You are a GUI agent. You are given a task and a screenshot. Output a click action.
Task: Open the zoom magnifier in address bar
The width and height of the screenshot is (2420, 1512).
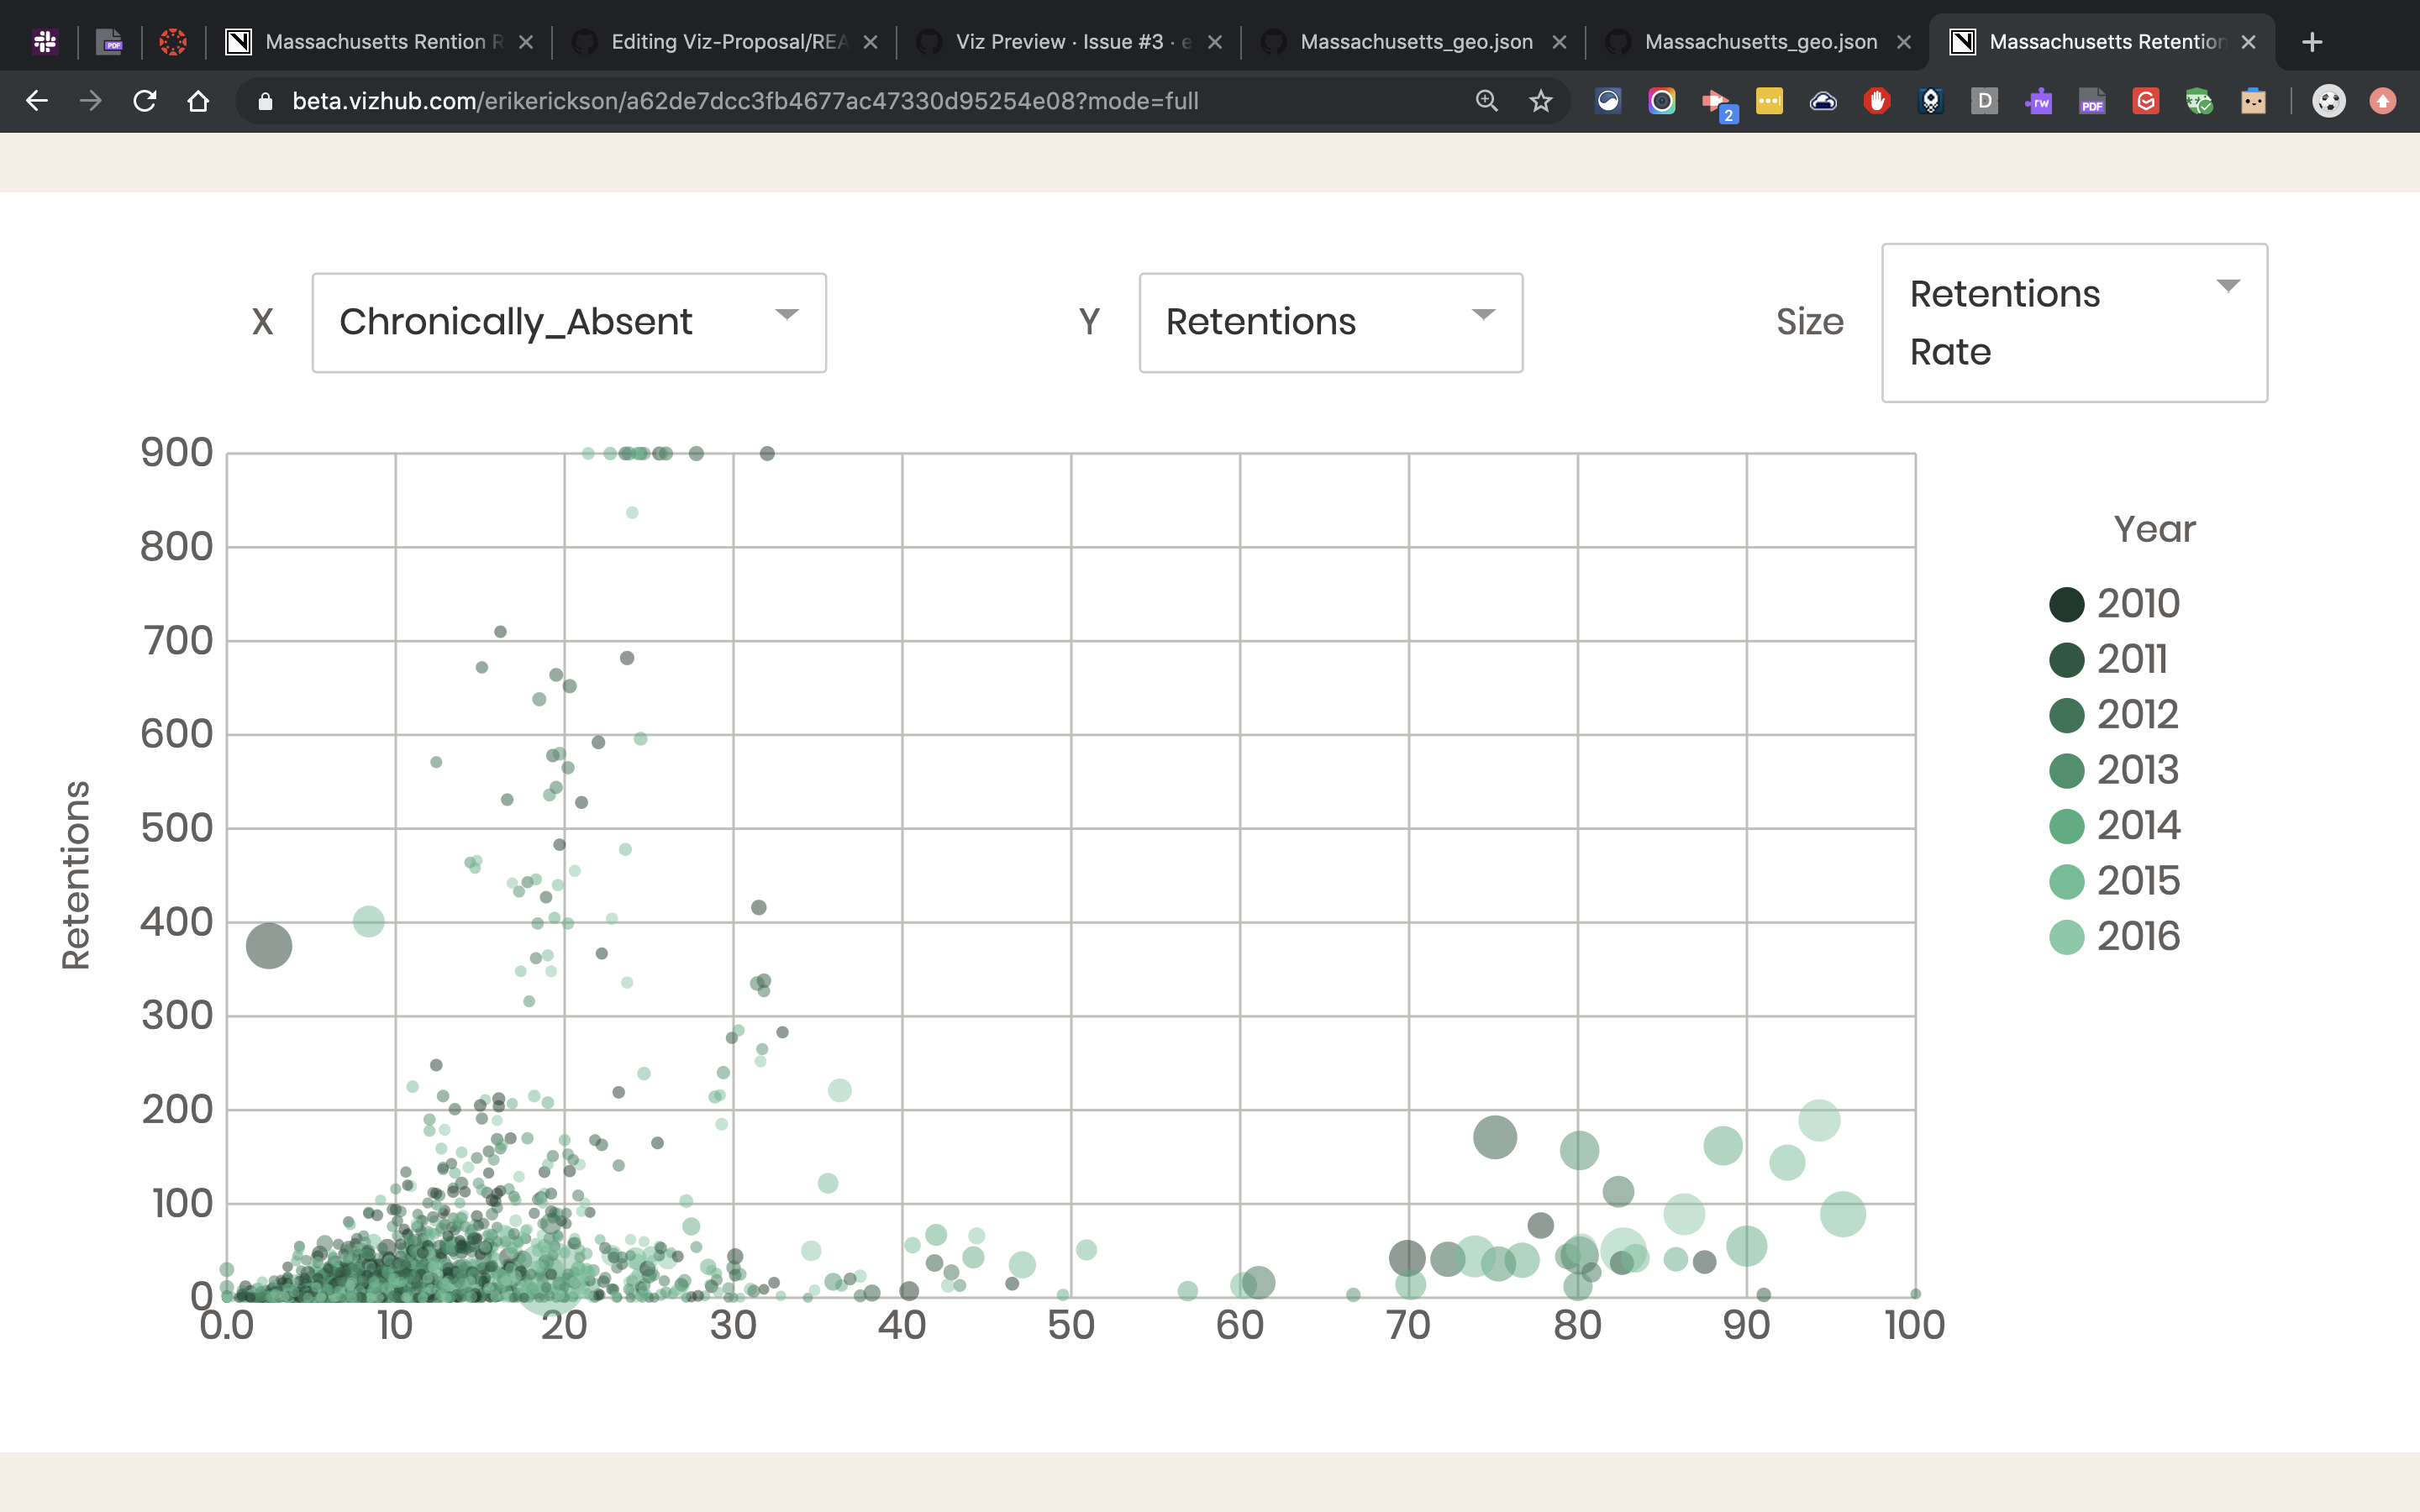click(1487, 101)
